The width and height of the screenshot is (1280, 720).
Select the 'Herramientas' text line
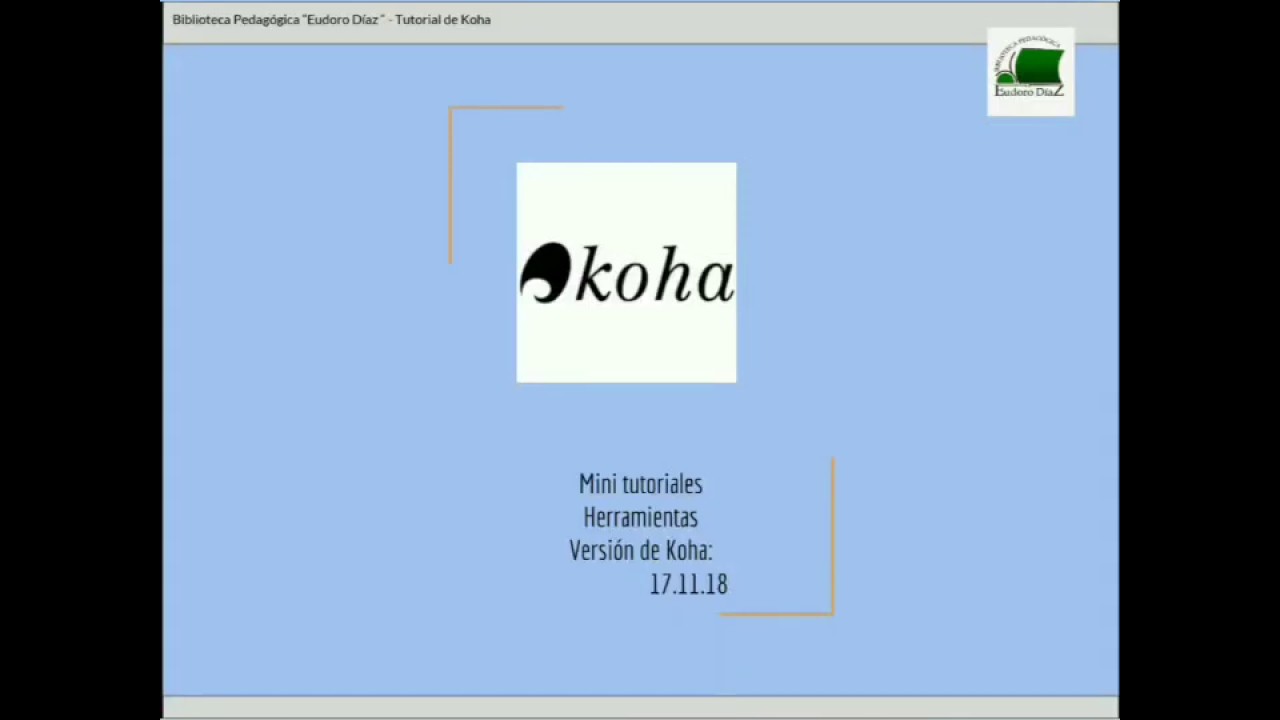click(641, 517)
